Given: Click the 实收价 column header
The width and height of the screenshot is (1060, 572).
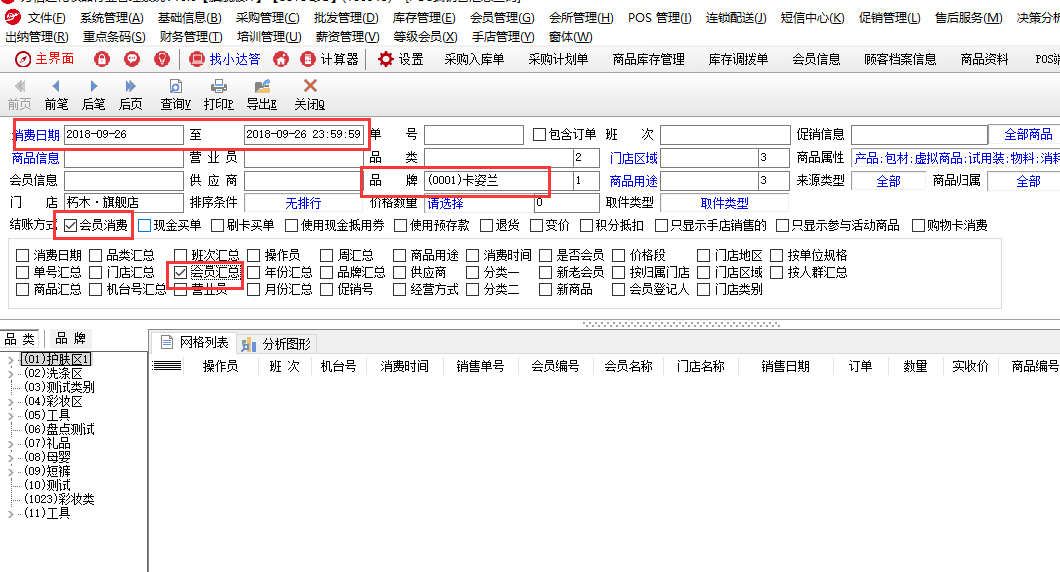Looking at the screenshot, I should [969, 366].
